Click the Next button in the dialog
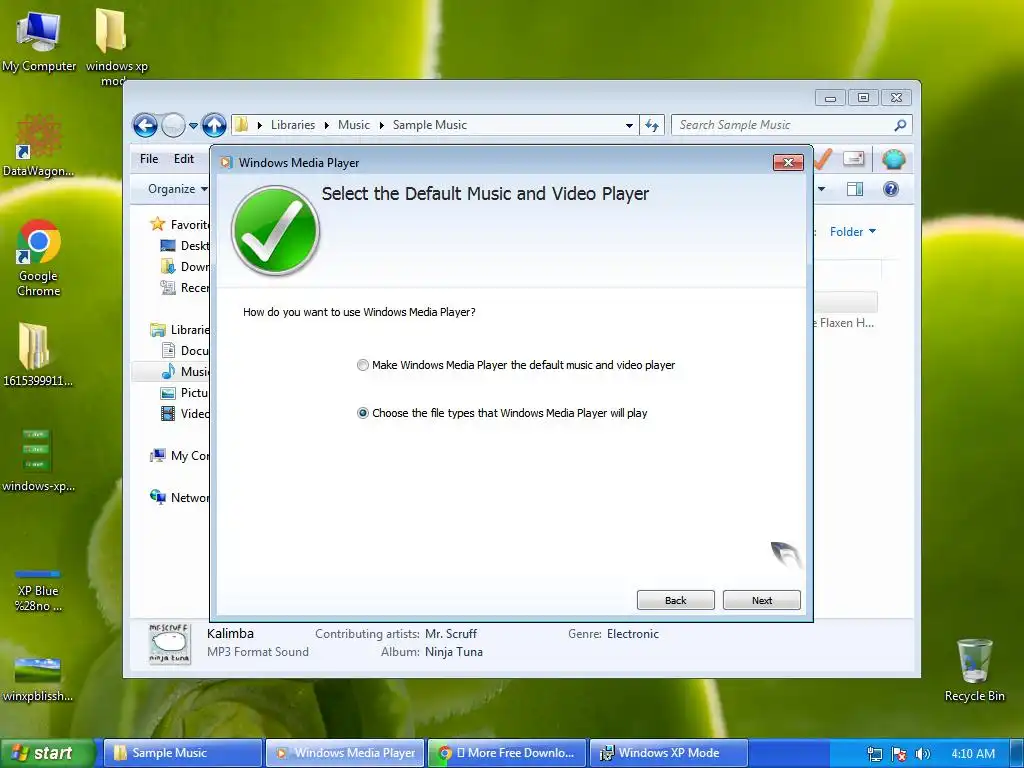The image size is (1024, 768). coord(761,600)
